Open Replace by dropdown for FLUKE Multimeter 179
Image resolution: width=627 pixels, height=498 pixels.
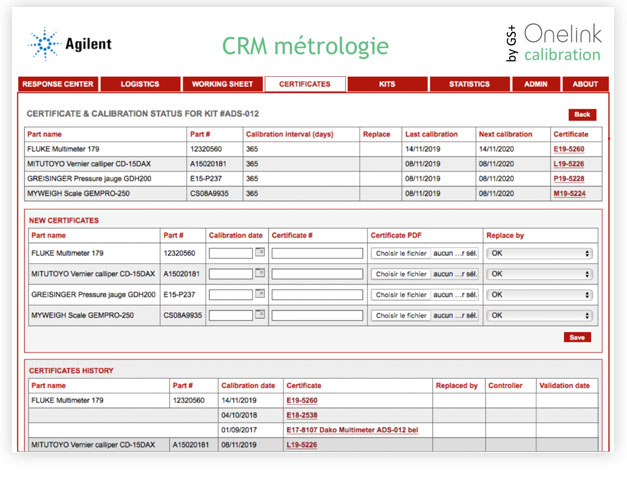coord(539,254)
